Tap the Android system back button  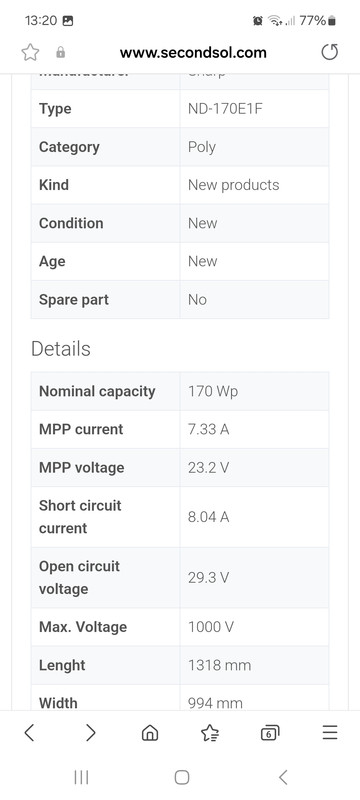pos(283,777)
